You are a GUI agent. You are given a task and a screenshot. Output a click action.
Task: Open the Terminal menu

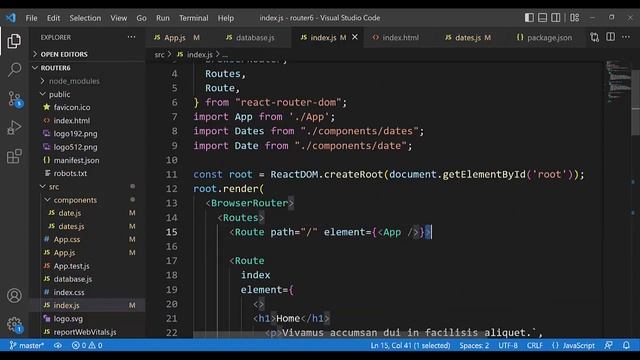tap(193, 18)
